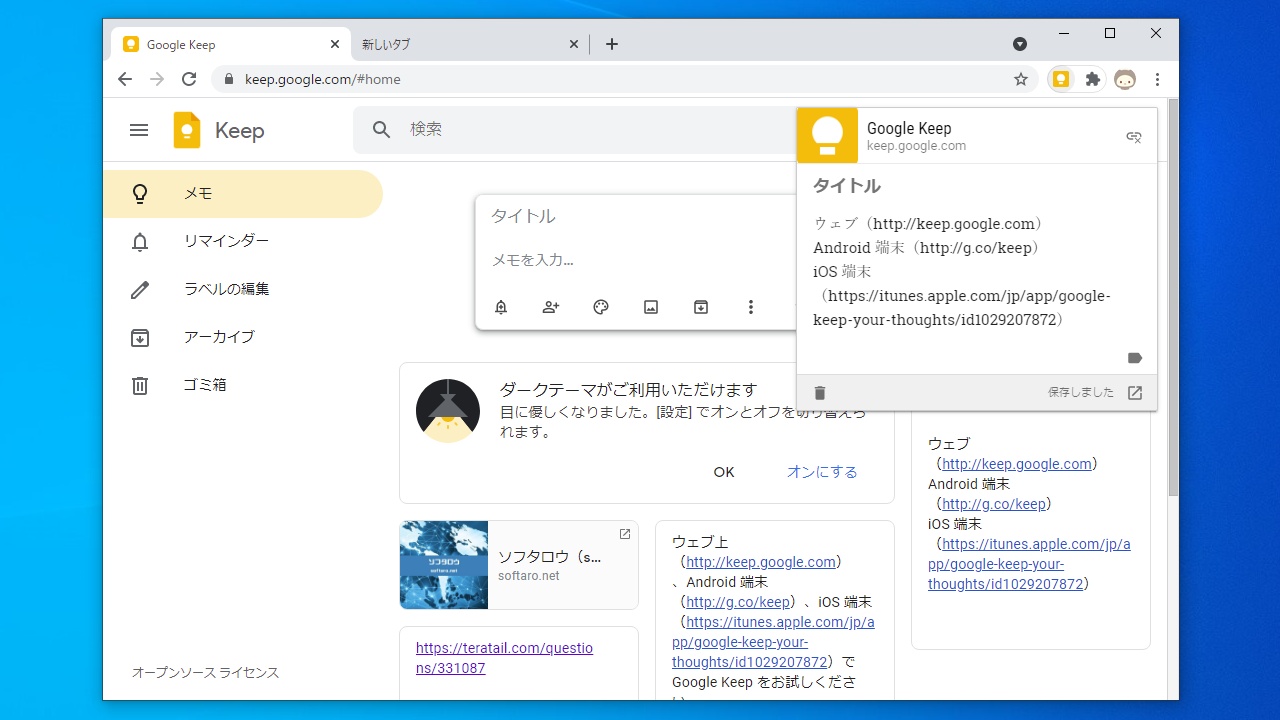Open itunes.apple.com link in middle note
Screen dimensions: 1280x720
(x=773, y=642)
